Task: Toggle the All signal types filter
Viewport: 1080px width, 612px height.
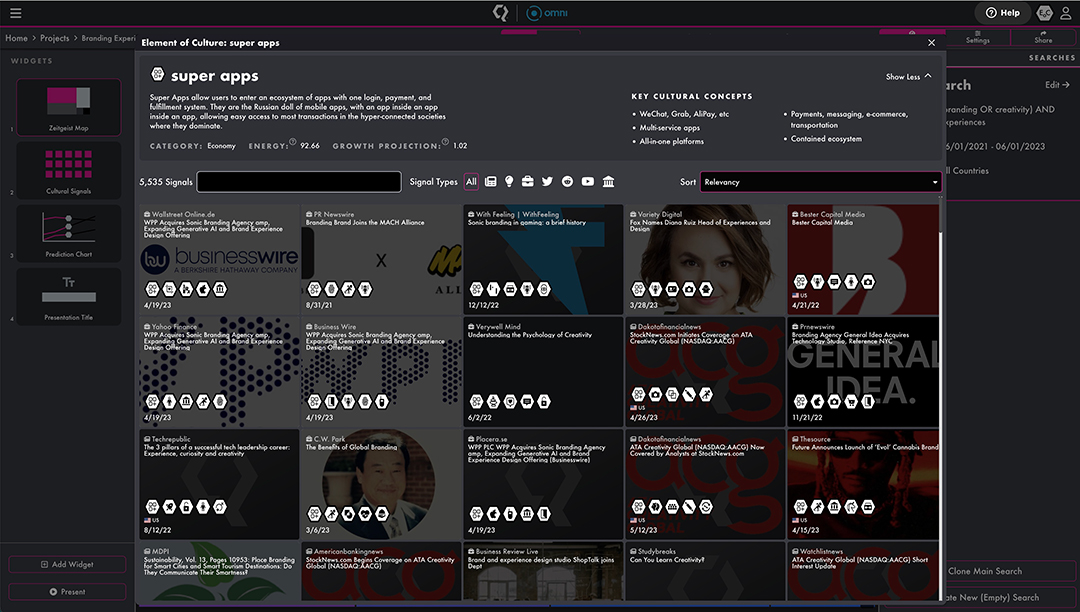Action: (x=471, y=182)
